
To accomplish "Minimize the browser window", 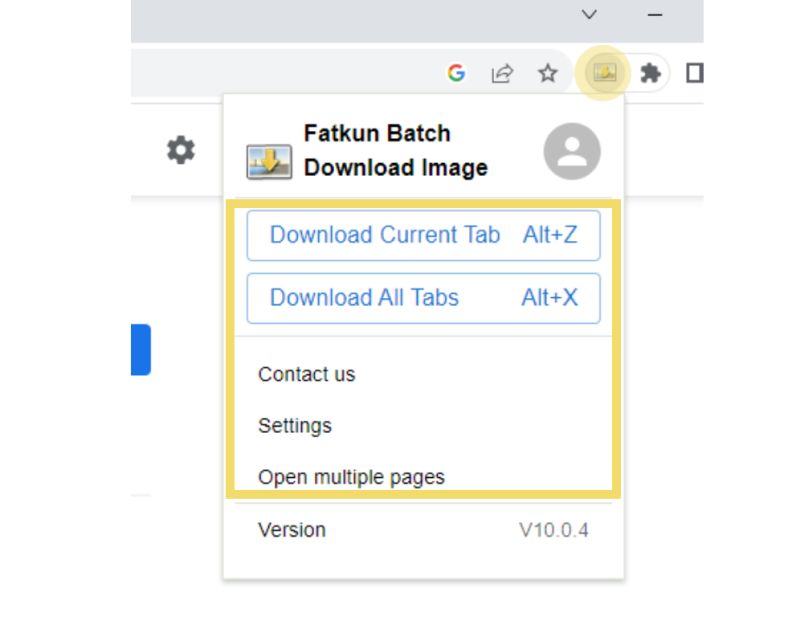I will point(656,15).
